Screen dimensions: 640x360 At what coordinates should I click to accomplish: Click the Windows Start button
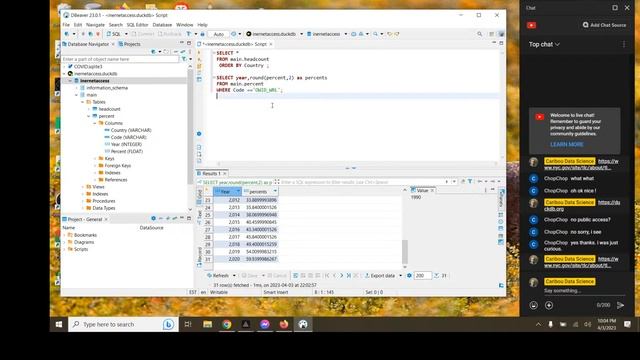point(59,324)
